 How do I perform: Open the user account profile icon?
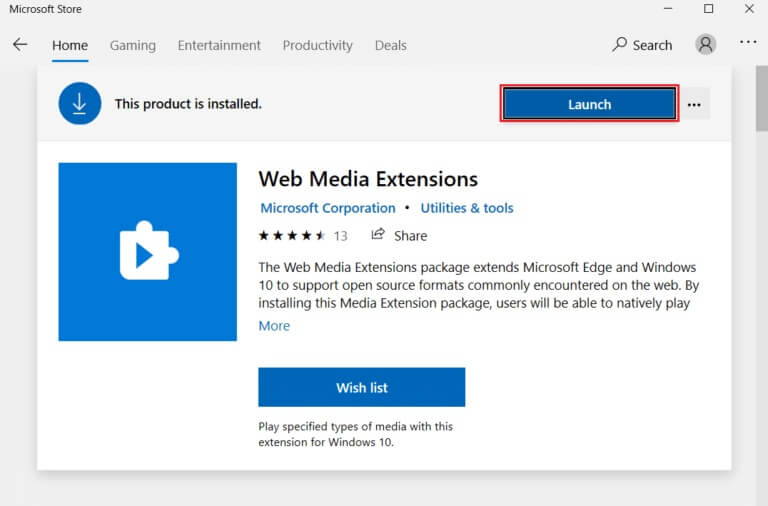(x=705, y=45)
